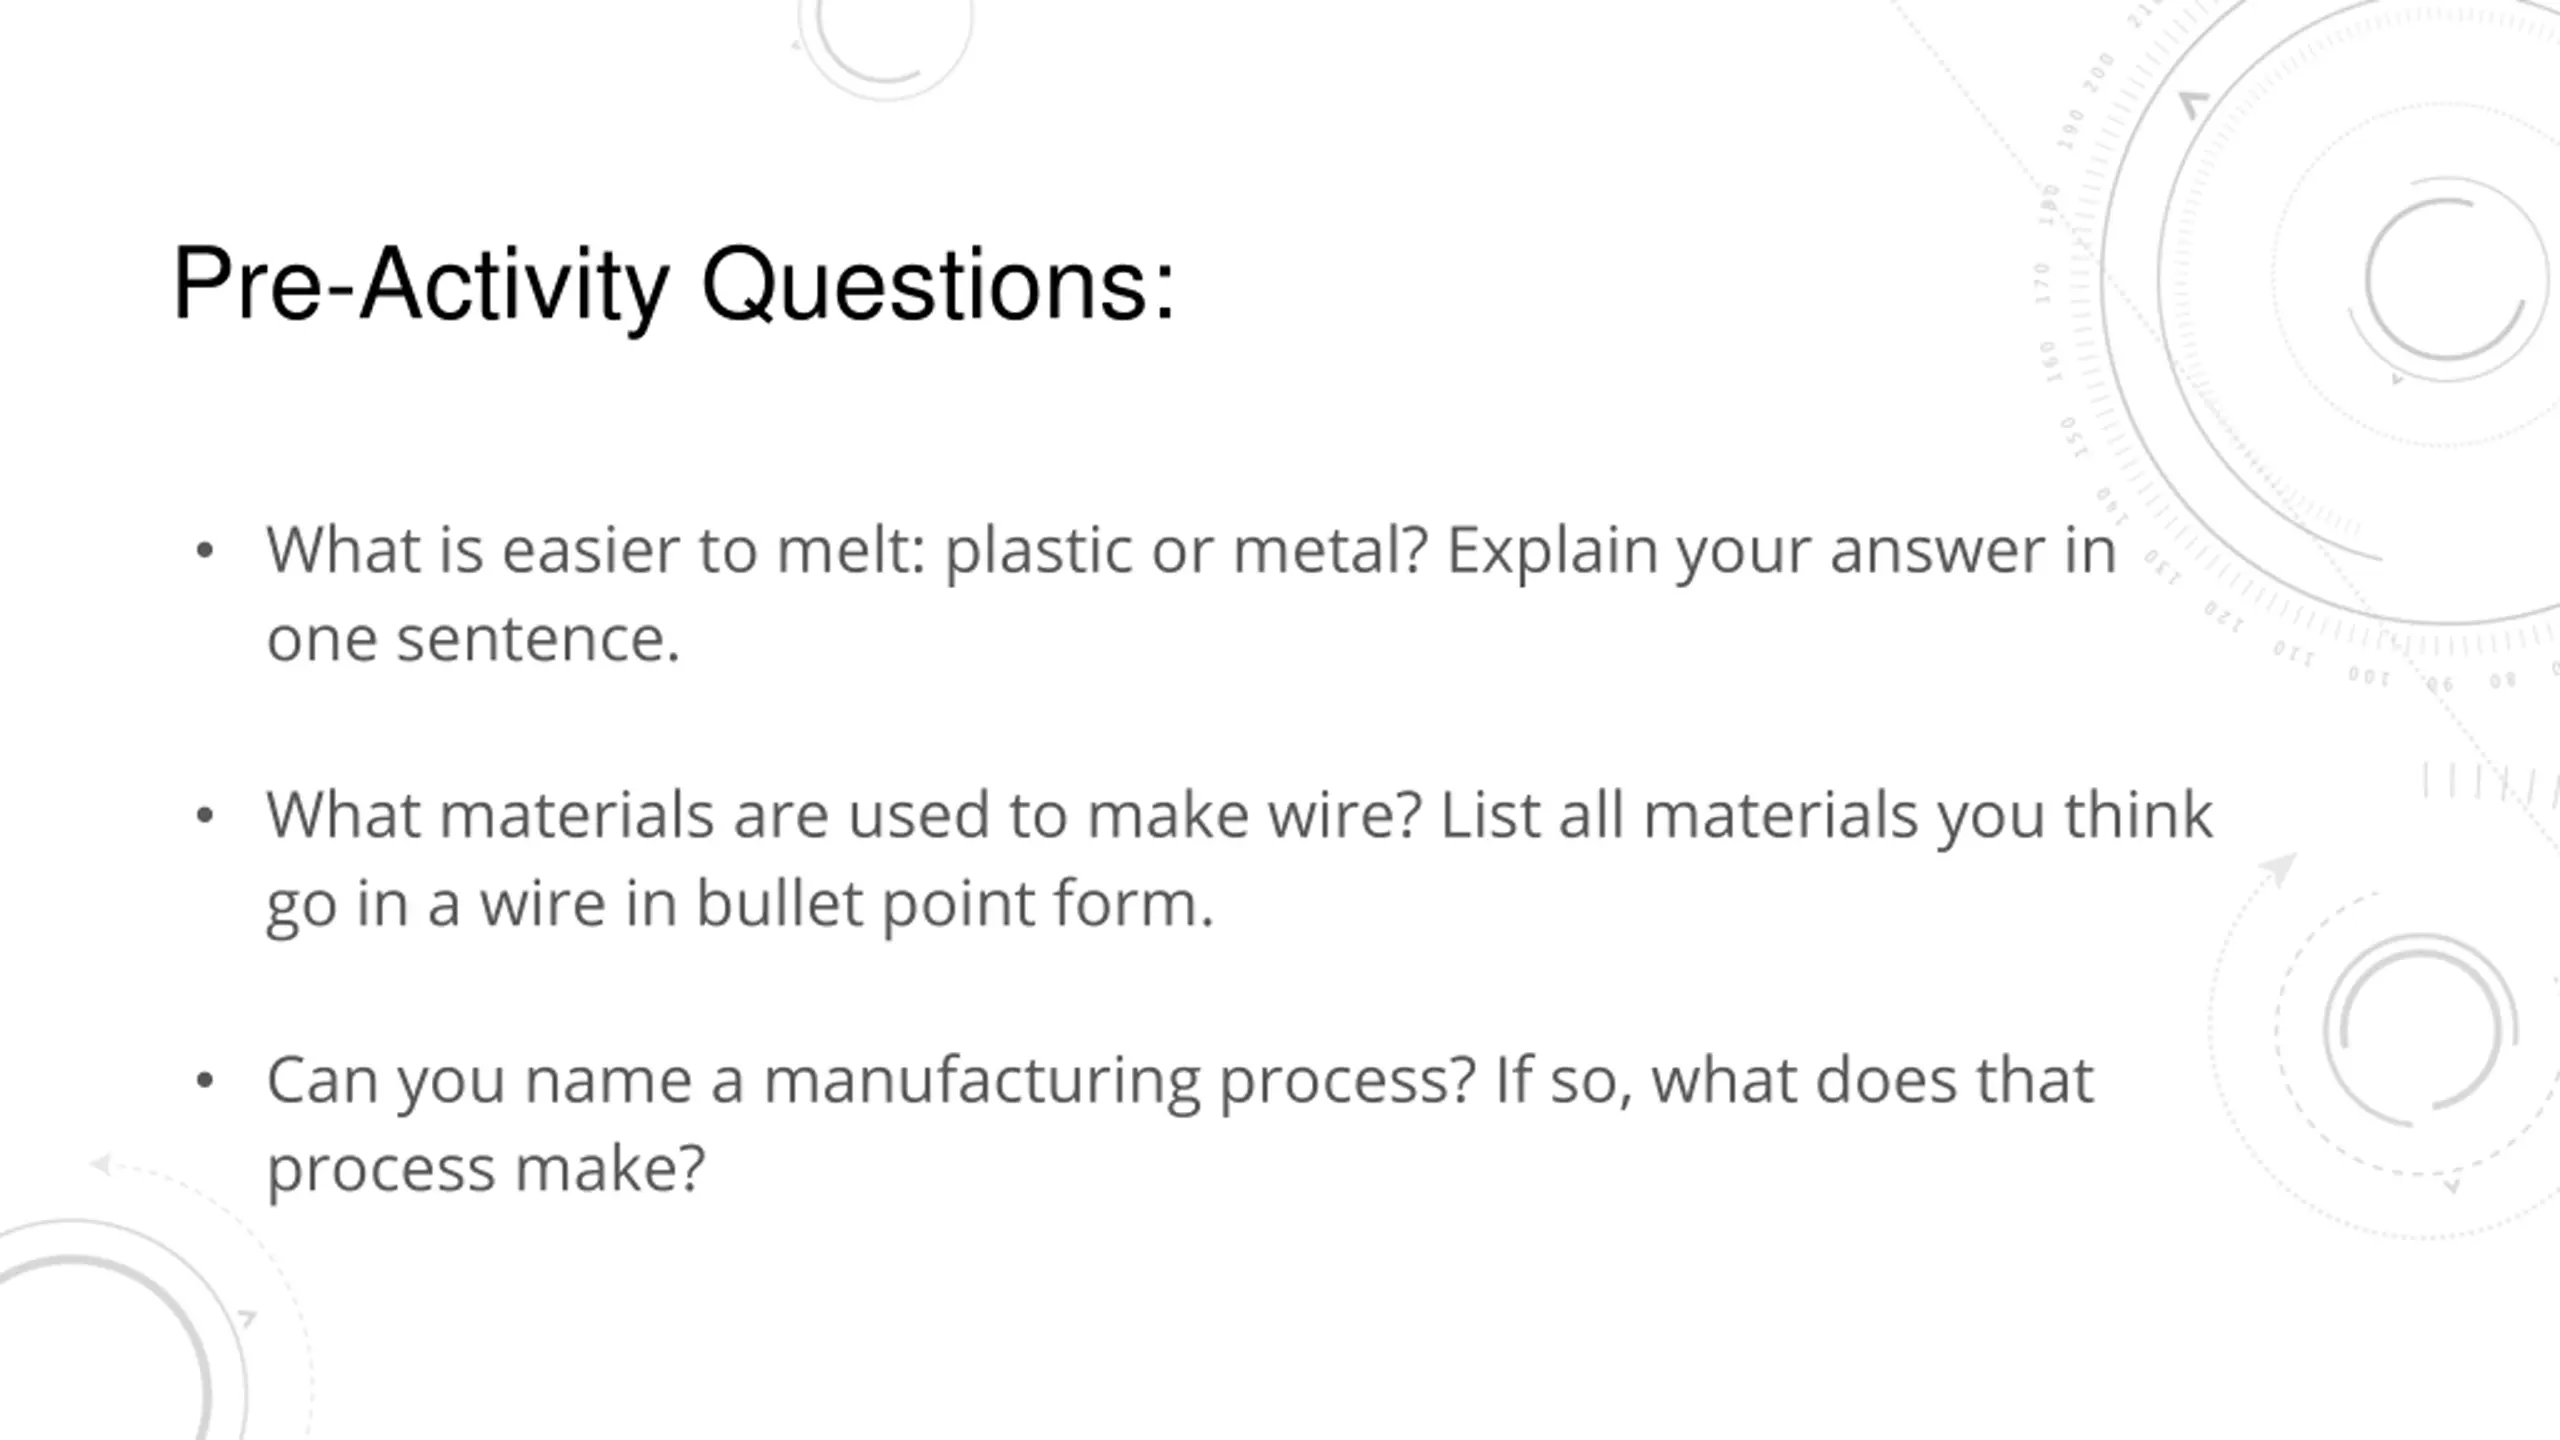The image size is (2560, 1440).
Task: Click the 'process make?' text line
Action: 486,1170
